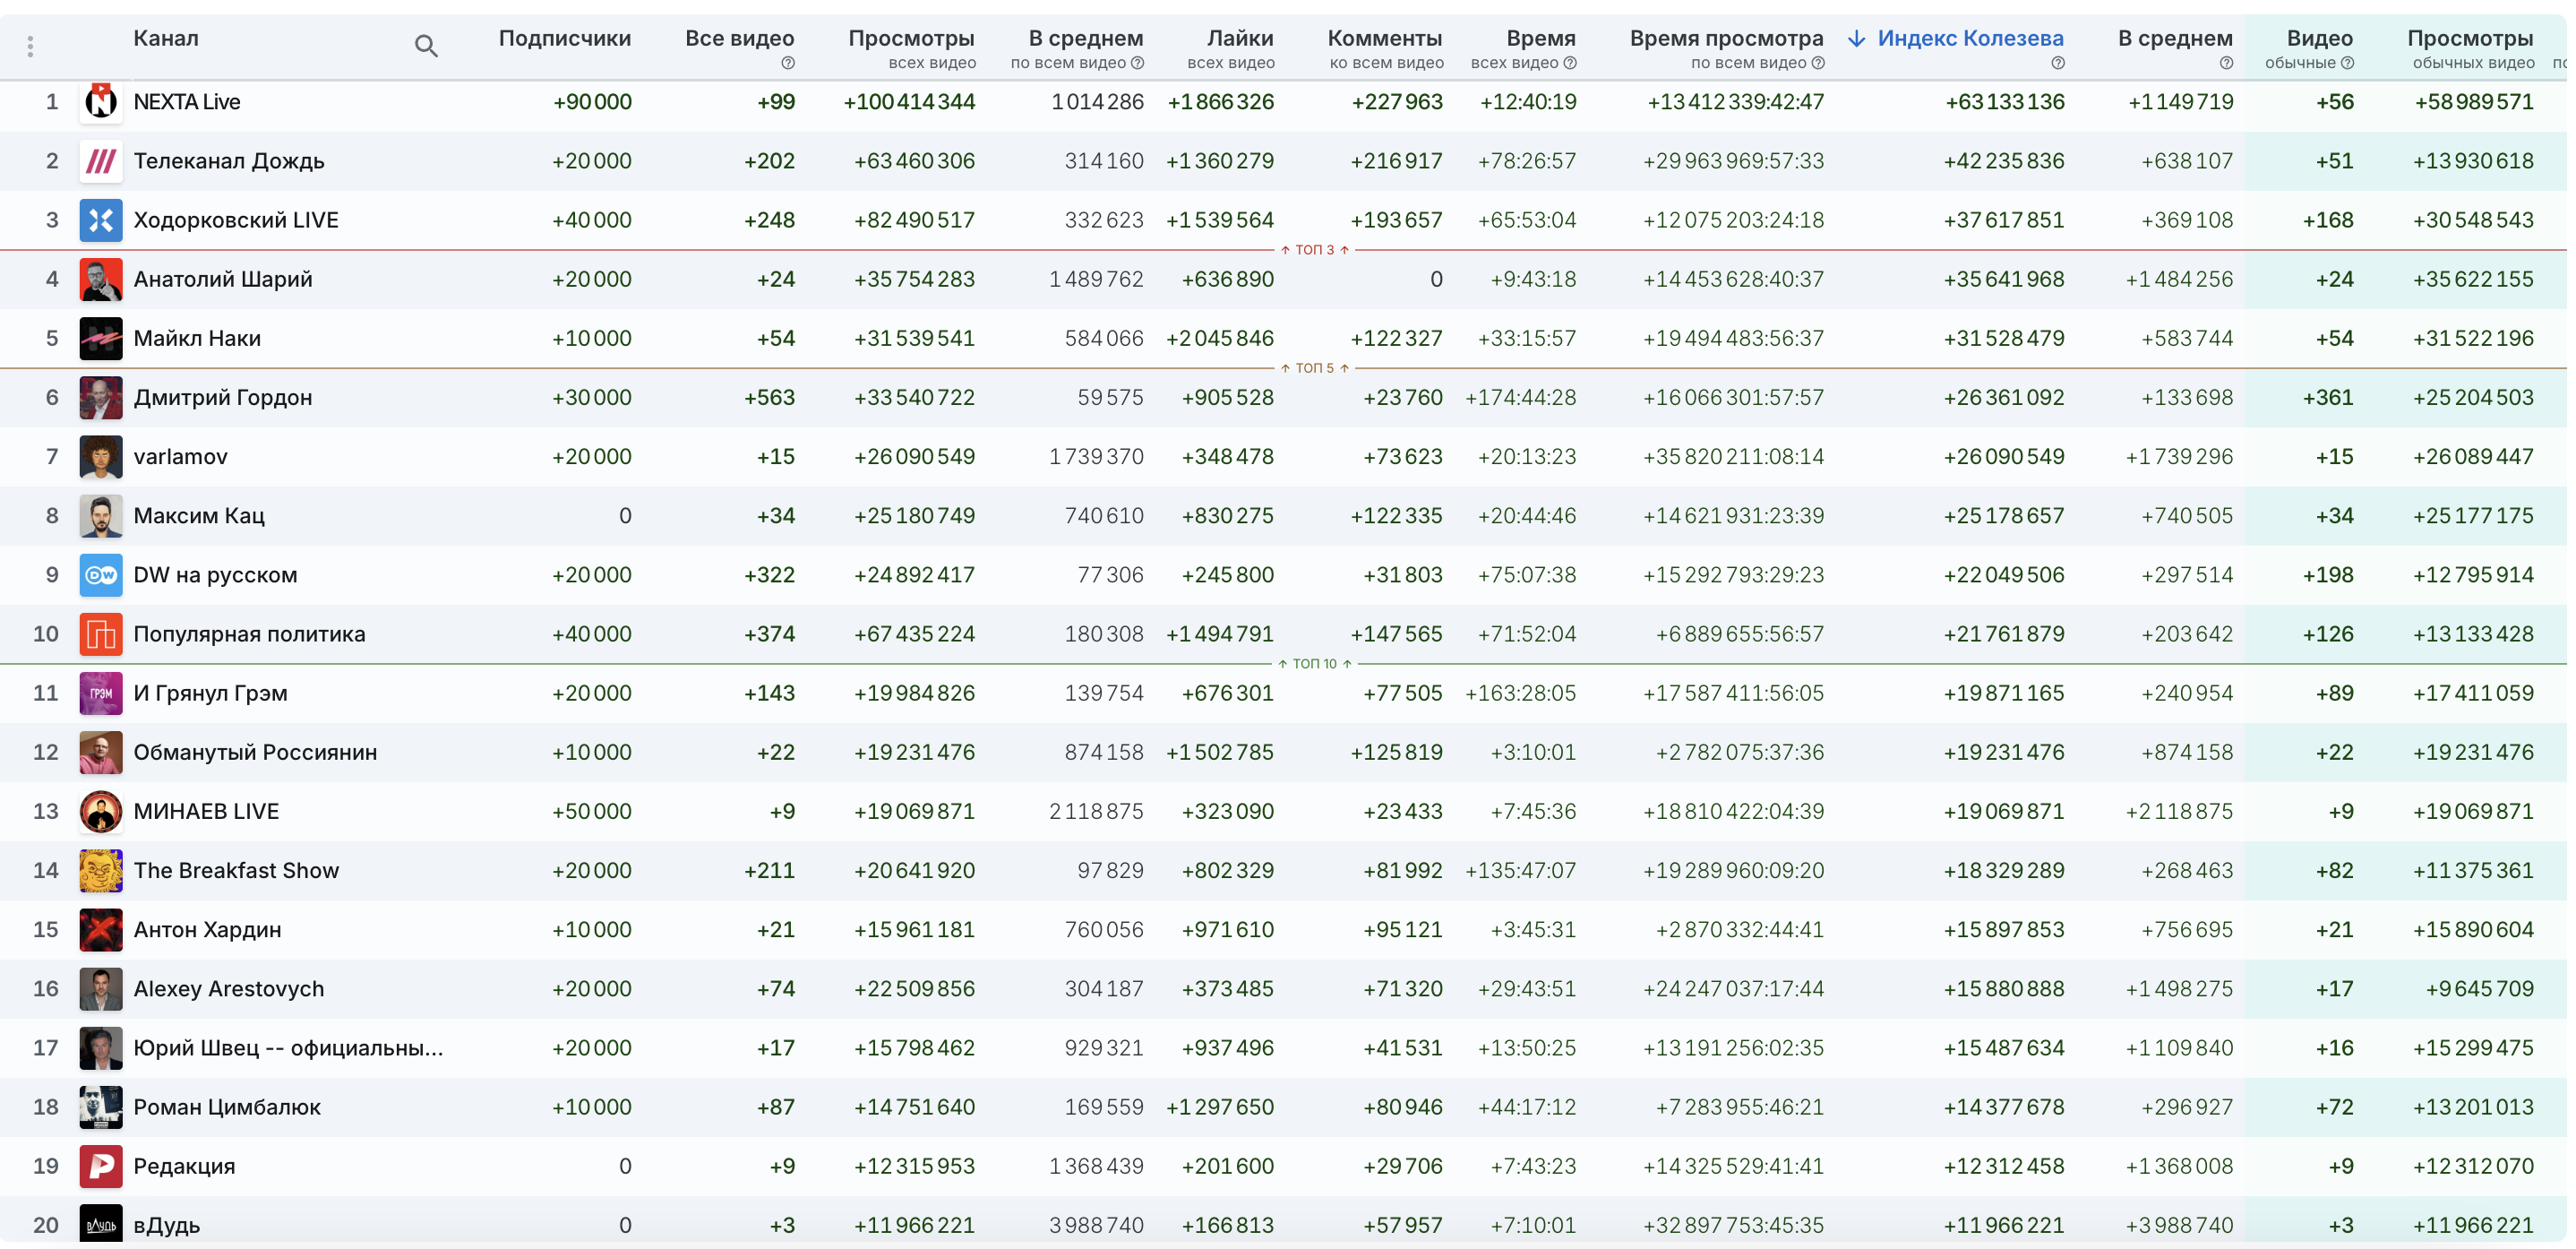Click varlamov channel avatar
This screenshot has width=2576, height=1249.
[101, 456]
